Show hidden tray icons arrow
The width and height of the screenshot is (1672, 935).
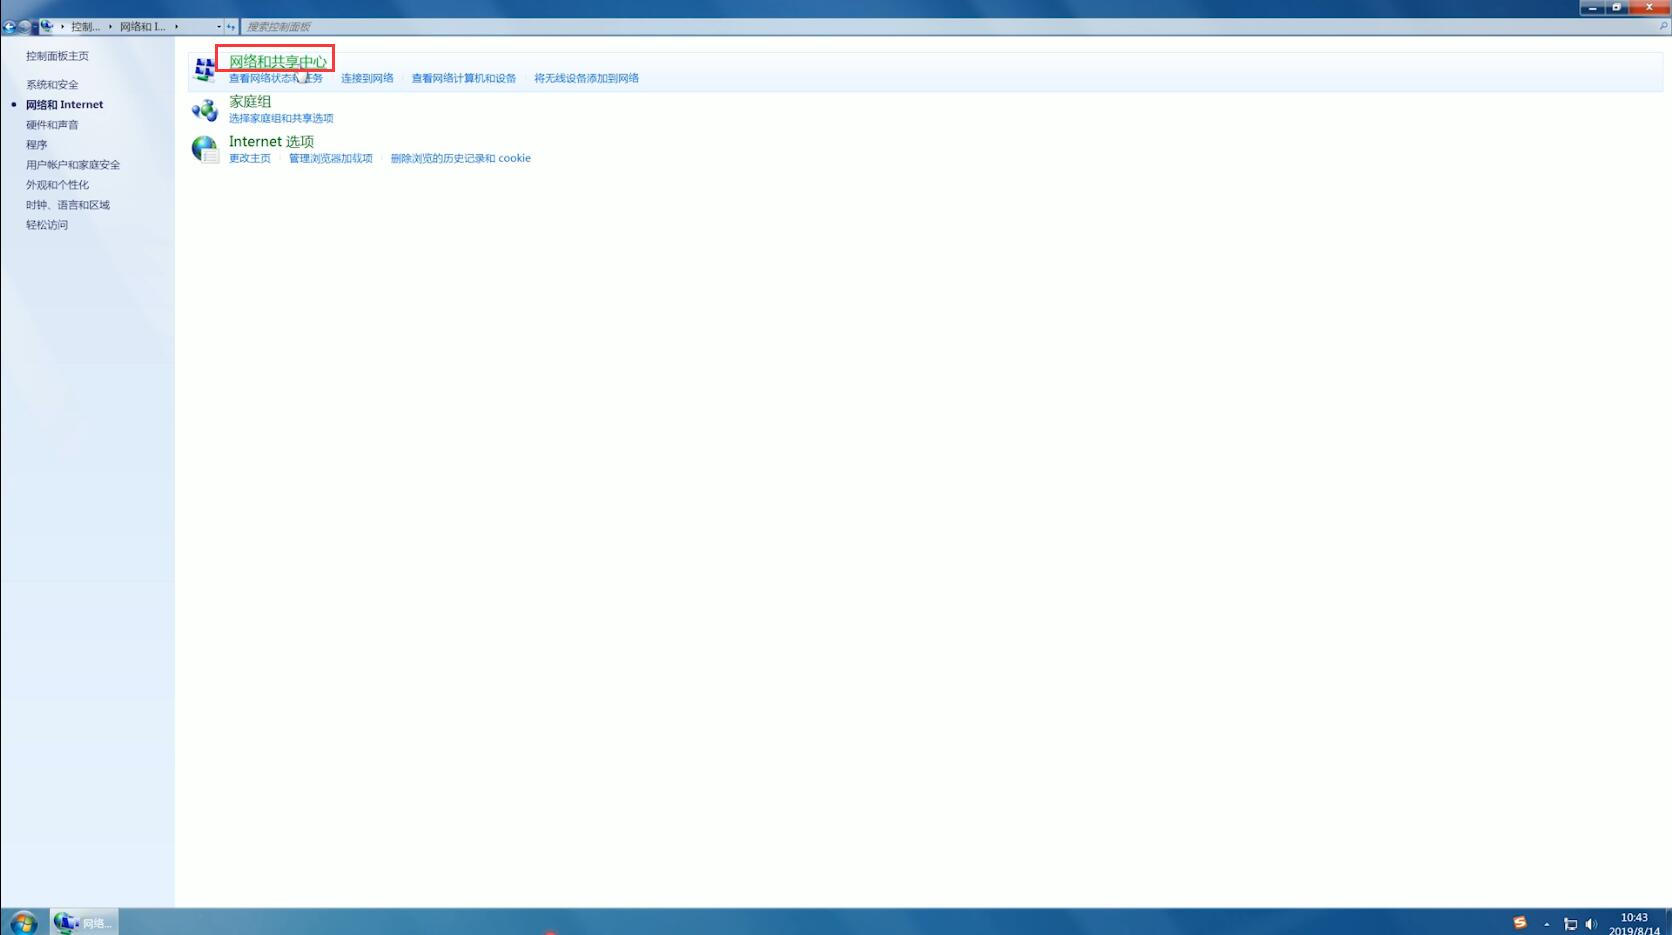click(x=1546, y=924)
